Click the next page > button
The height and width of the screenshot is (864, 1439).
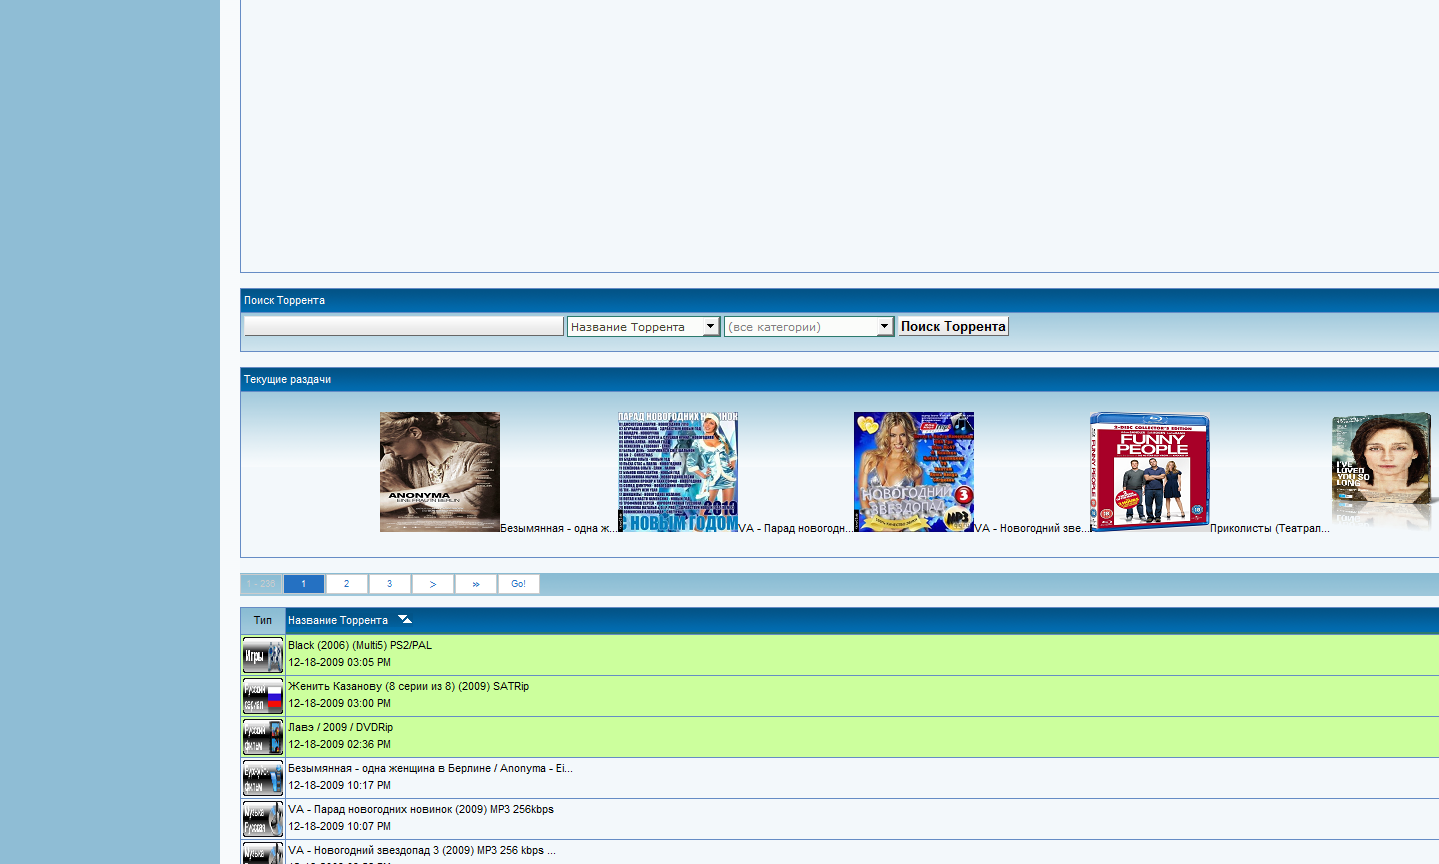(433, 584)
